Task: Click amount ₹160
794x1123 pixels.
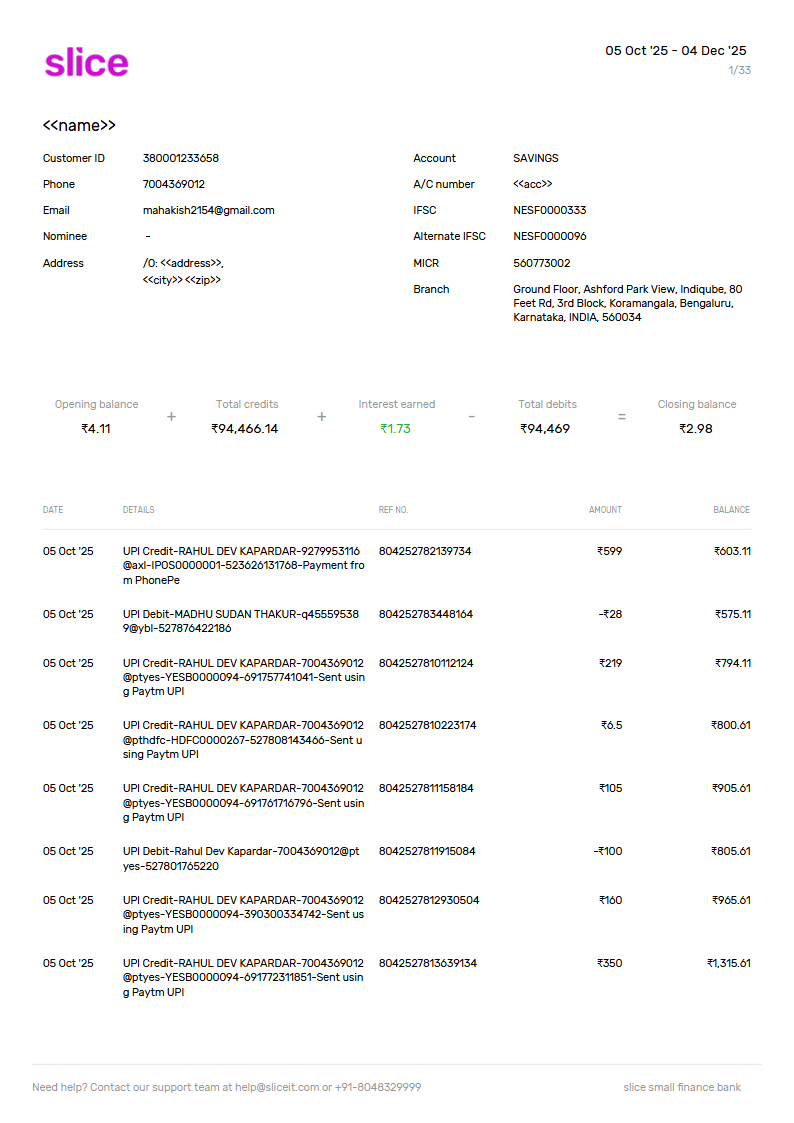Action: click(610, 900)
